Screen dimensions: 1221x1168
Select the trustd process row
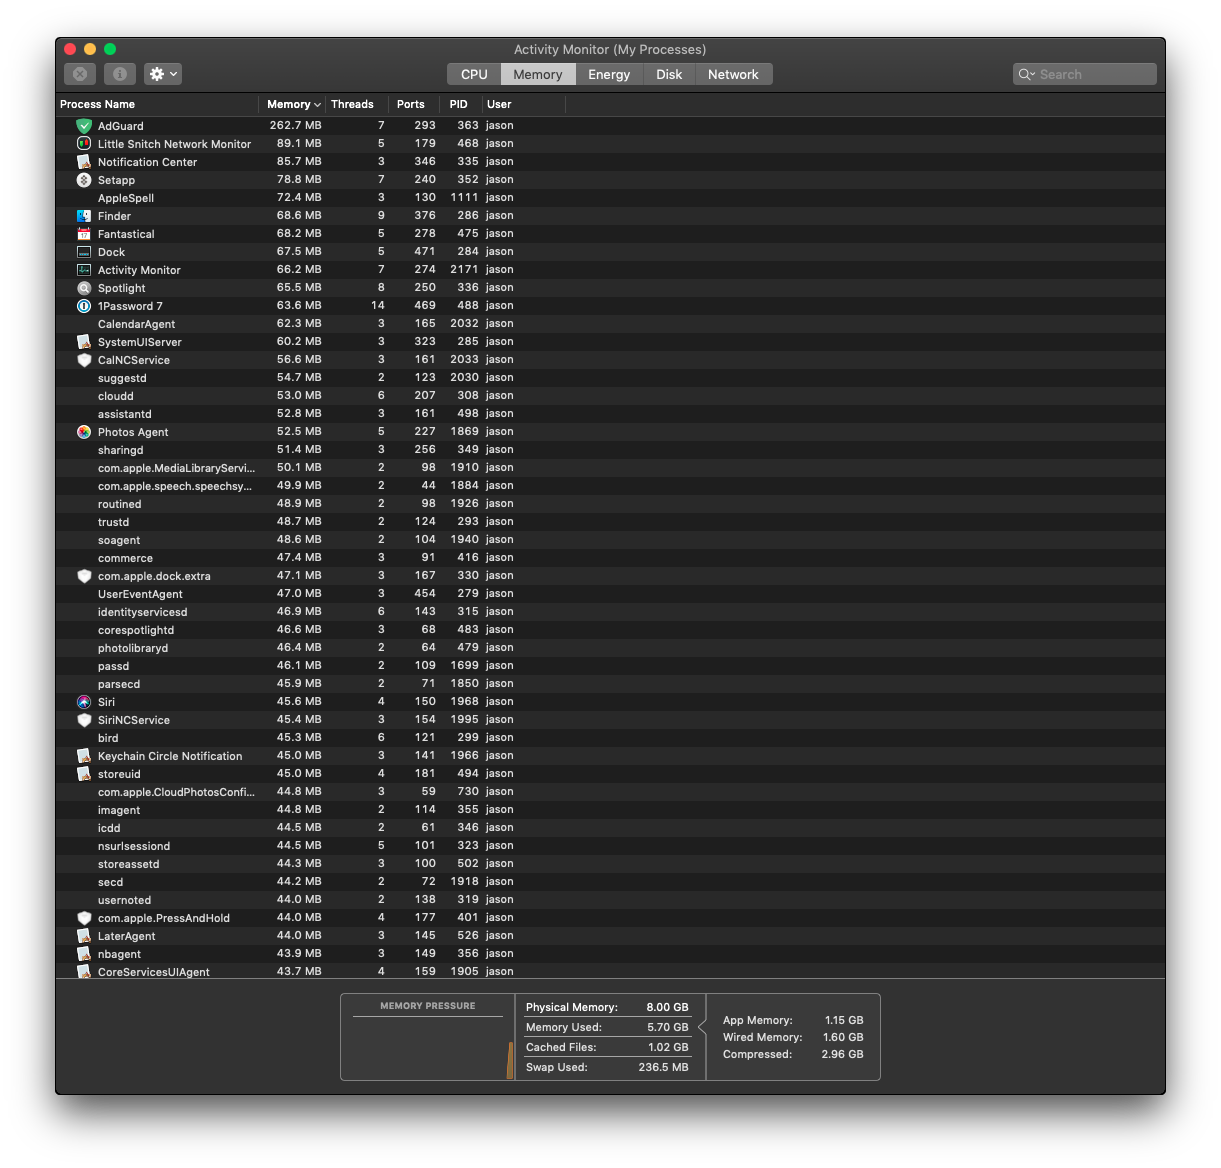pos(610,522)
